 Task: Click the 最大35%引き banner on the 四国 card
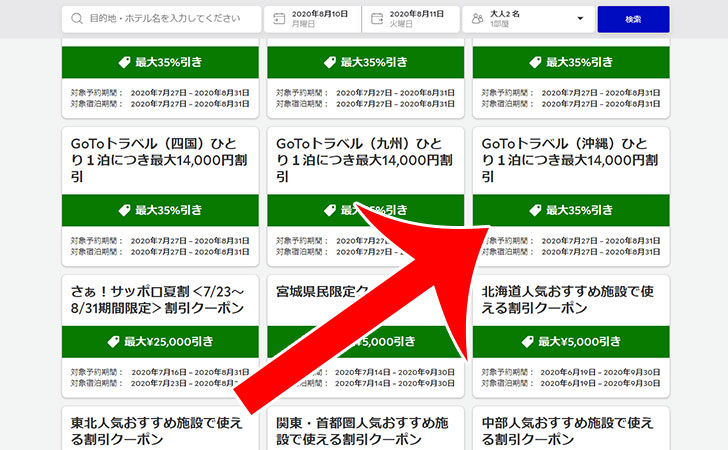(x=160, y=210)
